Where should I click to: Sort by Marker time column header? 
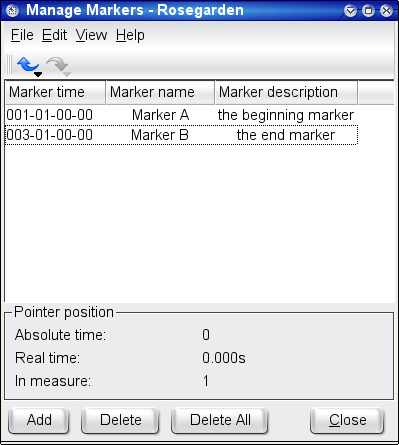click(x=55, y=92)
